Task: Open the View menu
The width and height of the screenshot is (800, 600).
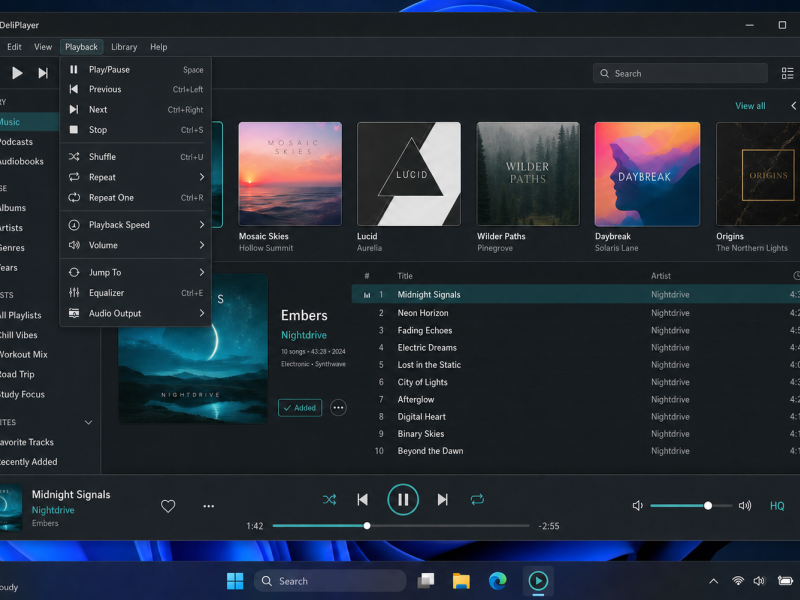Action: point(43,47)
